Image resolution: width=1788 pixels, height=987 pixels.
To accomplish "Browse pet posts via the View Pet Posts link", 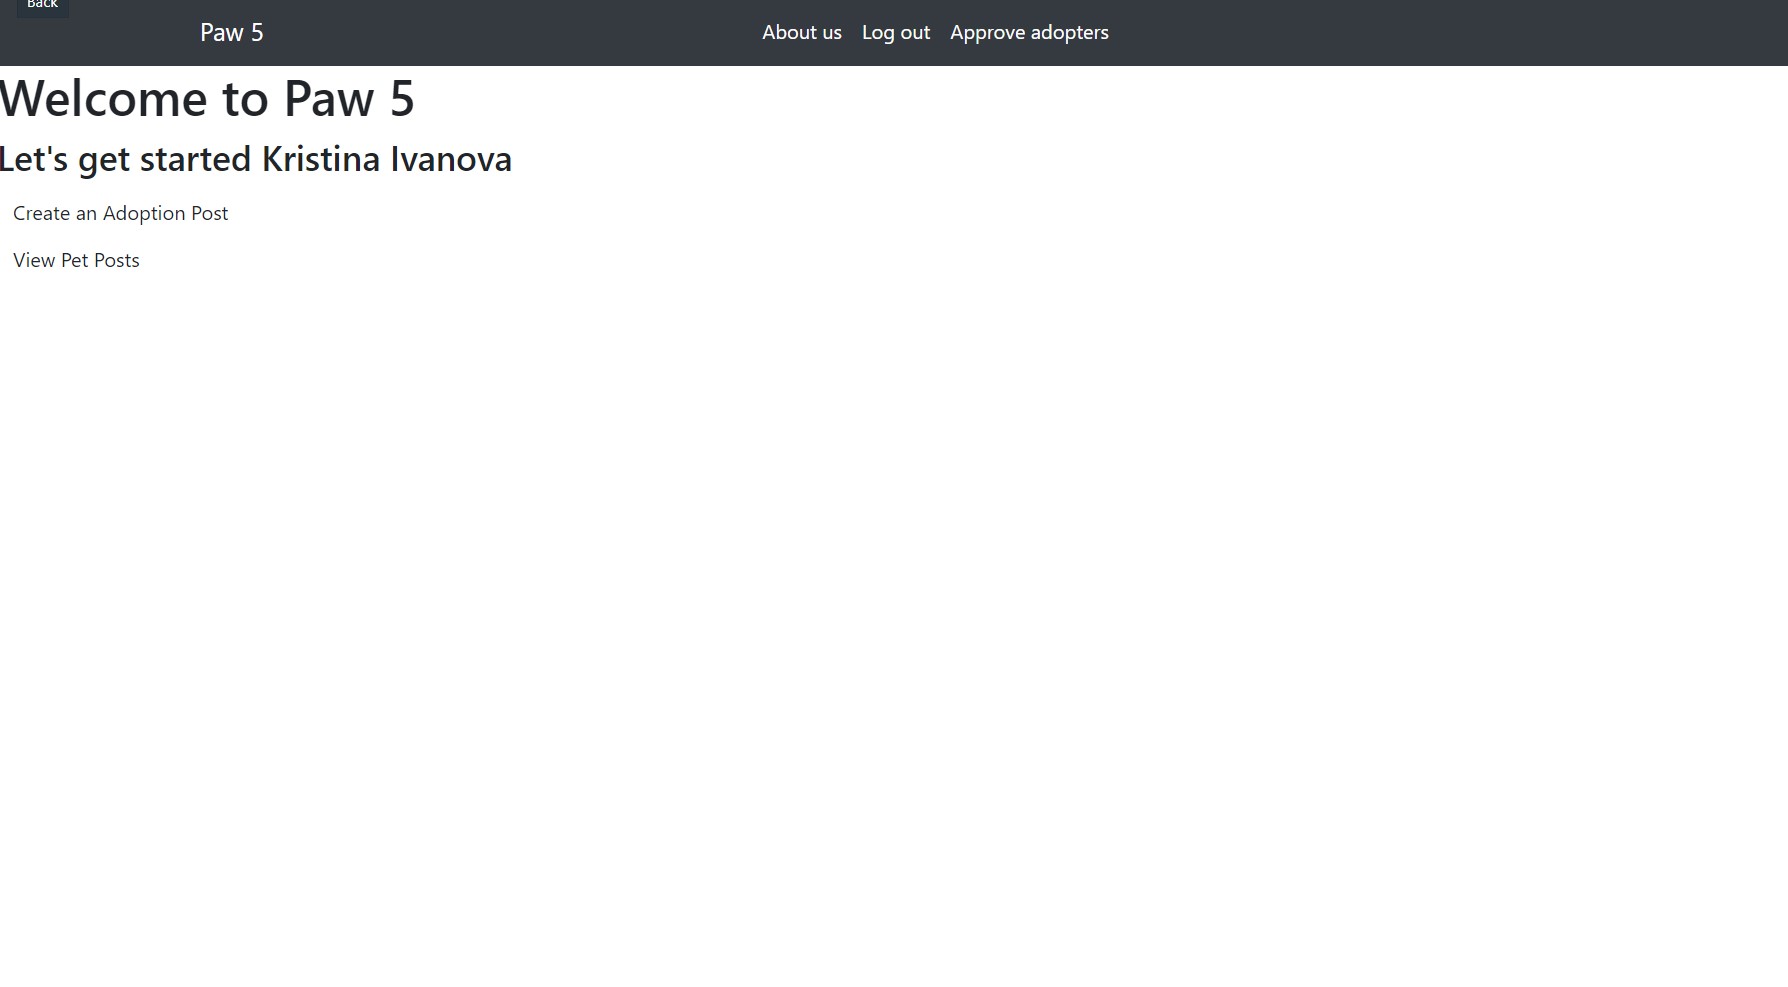I will [76, 261].
